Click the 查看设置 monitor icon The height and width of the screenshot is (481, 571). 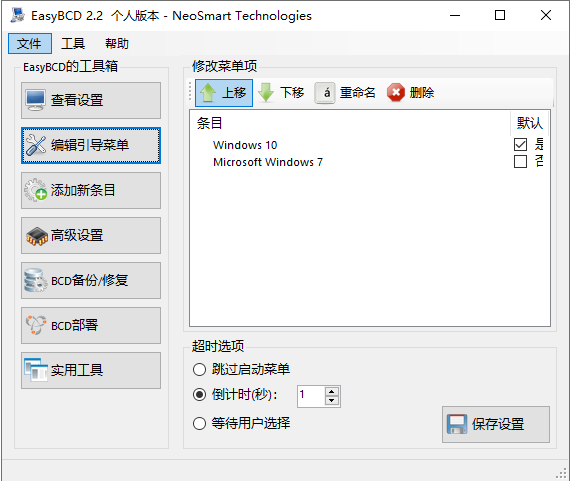coord(35,100)
